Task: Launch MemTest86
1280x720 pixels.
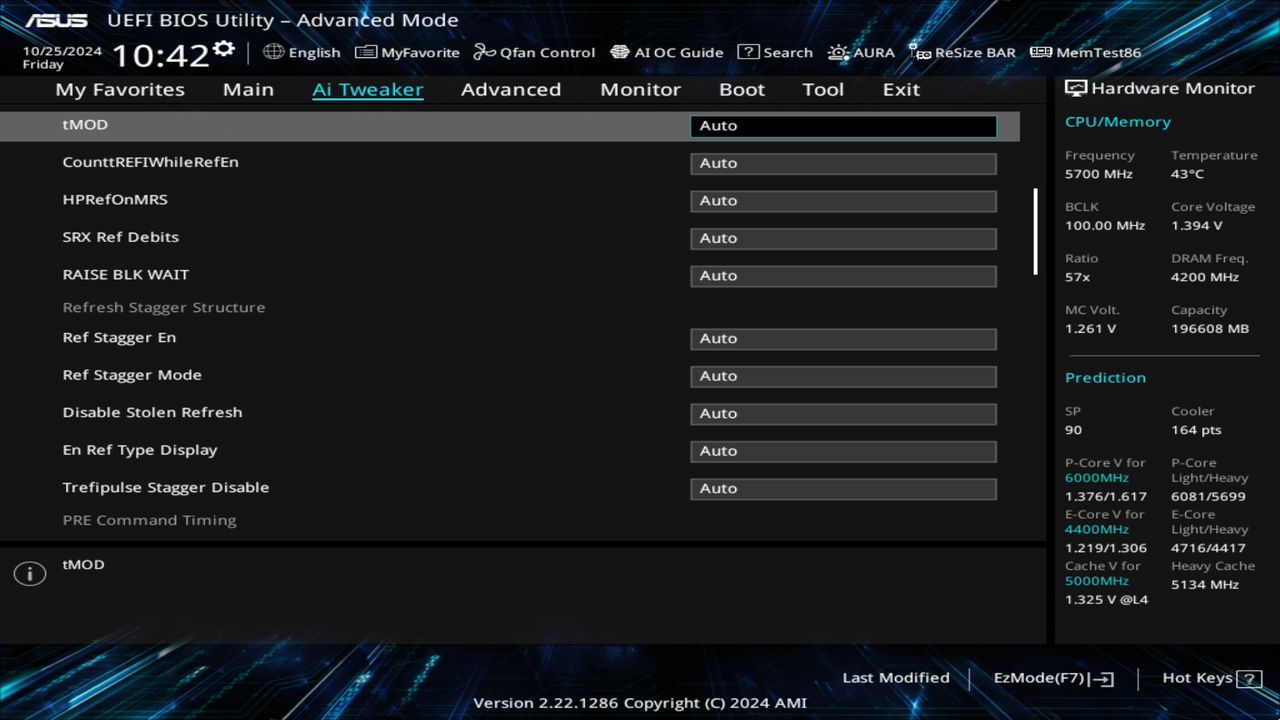Action: click(x=1084, y=52)
